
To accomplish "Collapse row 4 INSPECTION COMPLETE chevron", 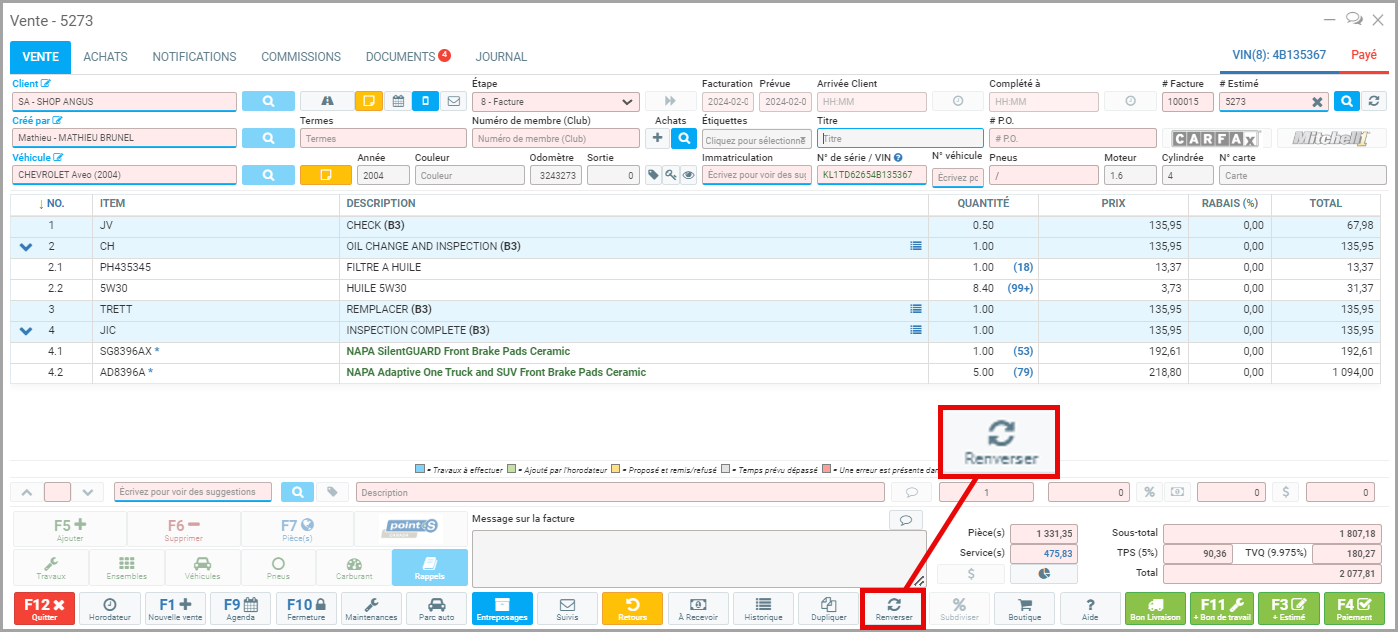I will pyautogui.click(x=26, y=330).
